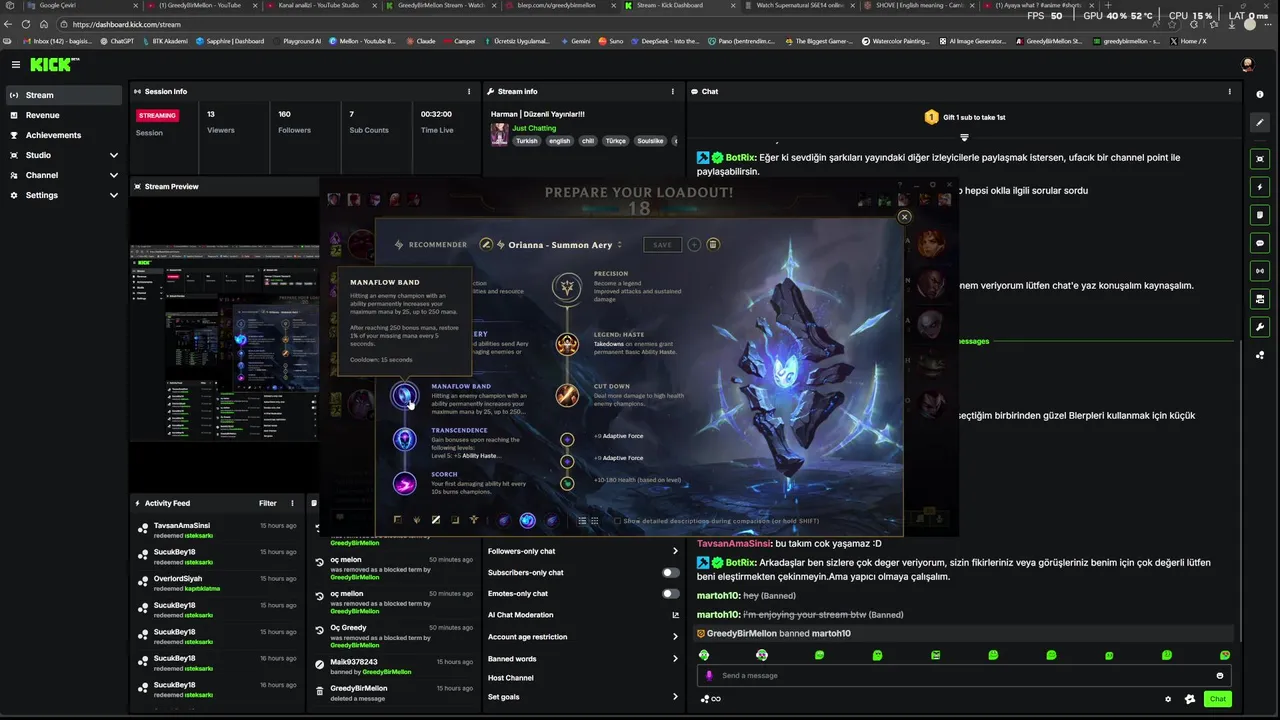
Task: Select the Cut Down rune icon
Action: pos(567,395)
